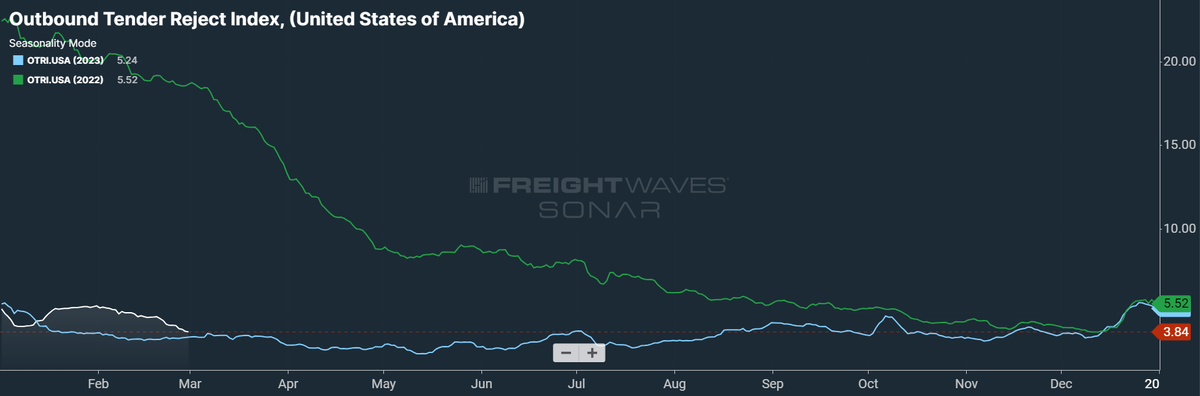Click the Oct marker on time axis
Viewport: 1200px width, 396px height.
pos(868,384)
